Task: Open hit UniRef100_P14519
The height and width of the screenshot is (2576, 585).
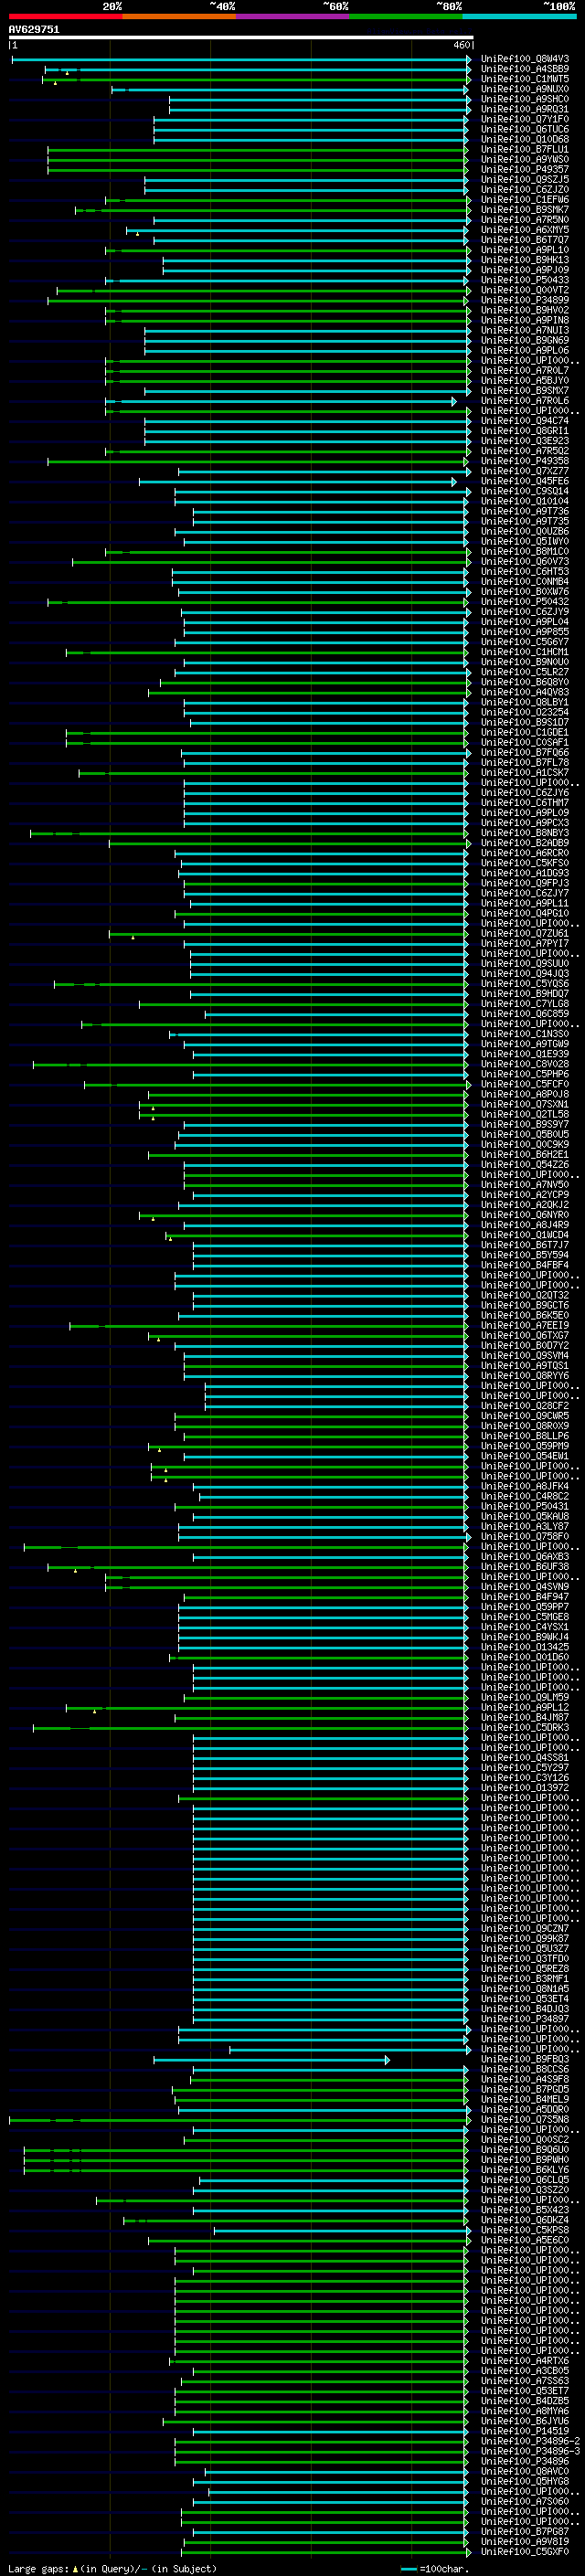Action: point(524,2431)
